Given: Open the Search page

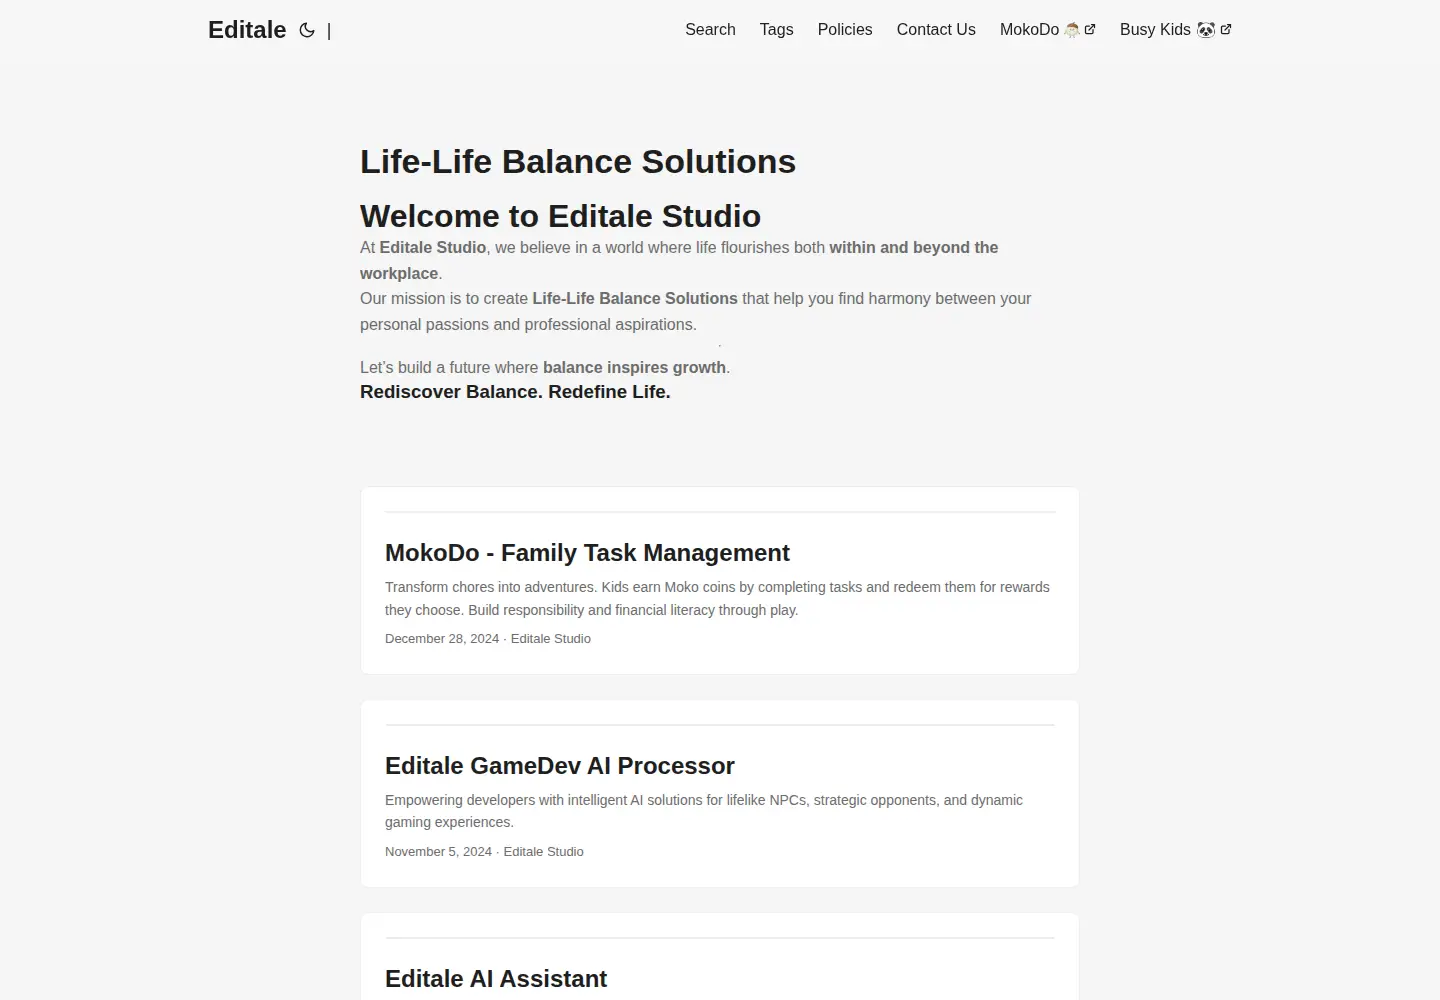Looking at the screenshot, I should tap(710, 30).
